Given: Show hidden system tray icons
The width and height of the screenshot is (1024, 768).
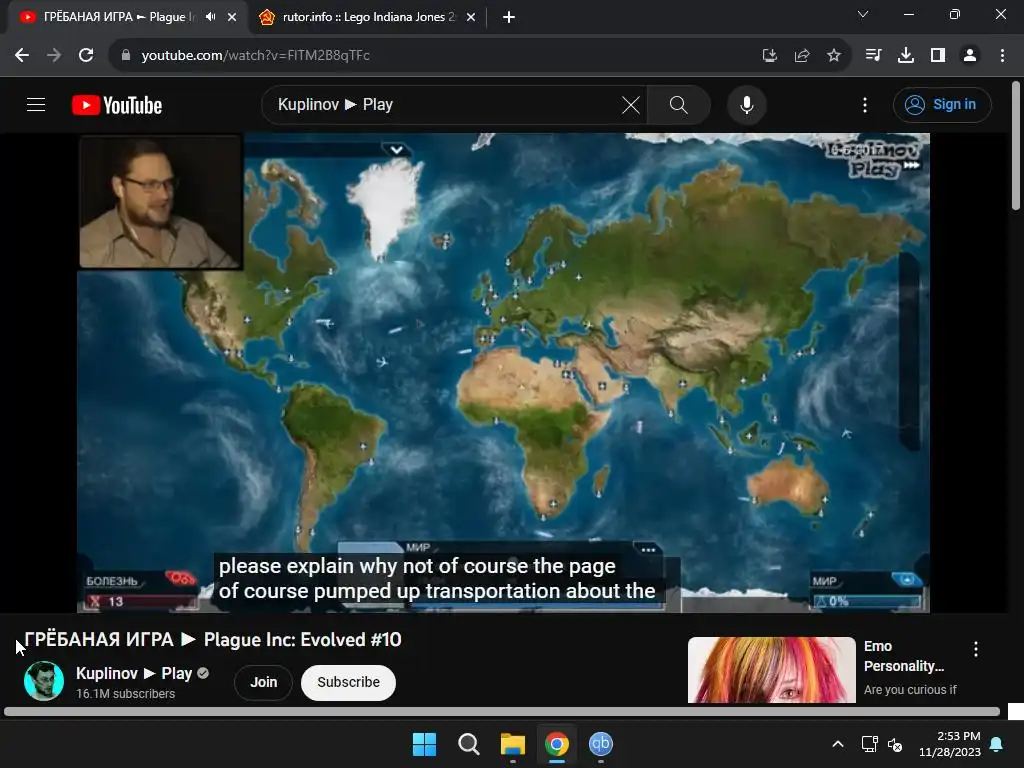Looking at the screenshot, I should click(x=838, y=744).
